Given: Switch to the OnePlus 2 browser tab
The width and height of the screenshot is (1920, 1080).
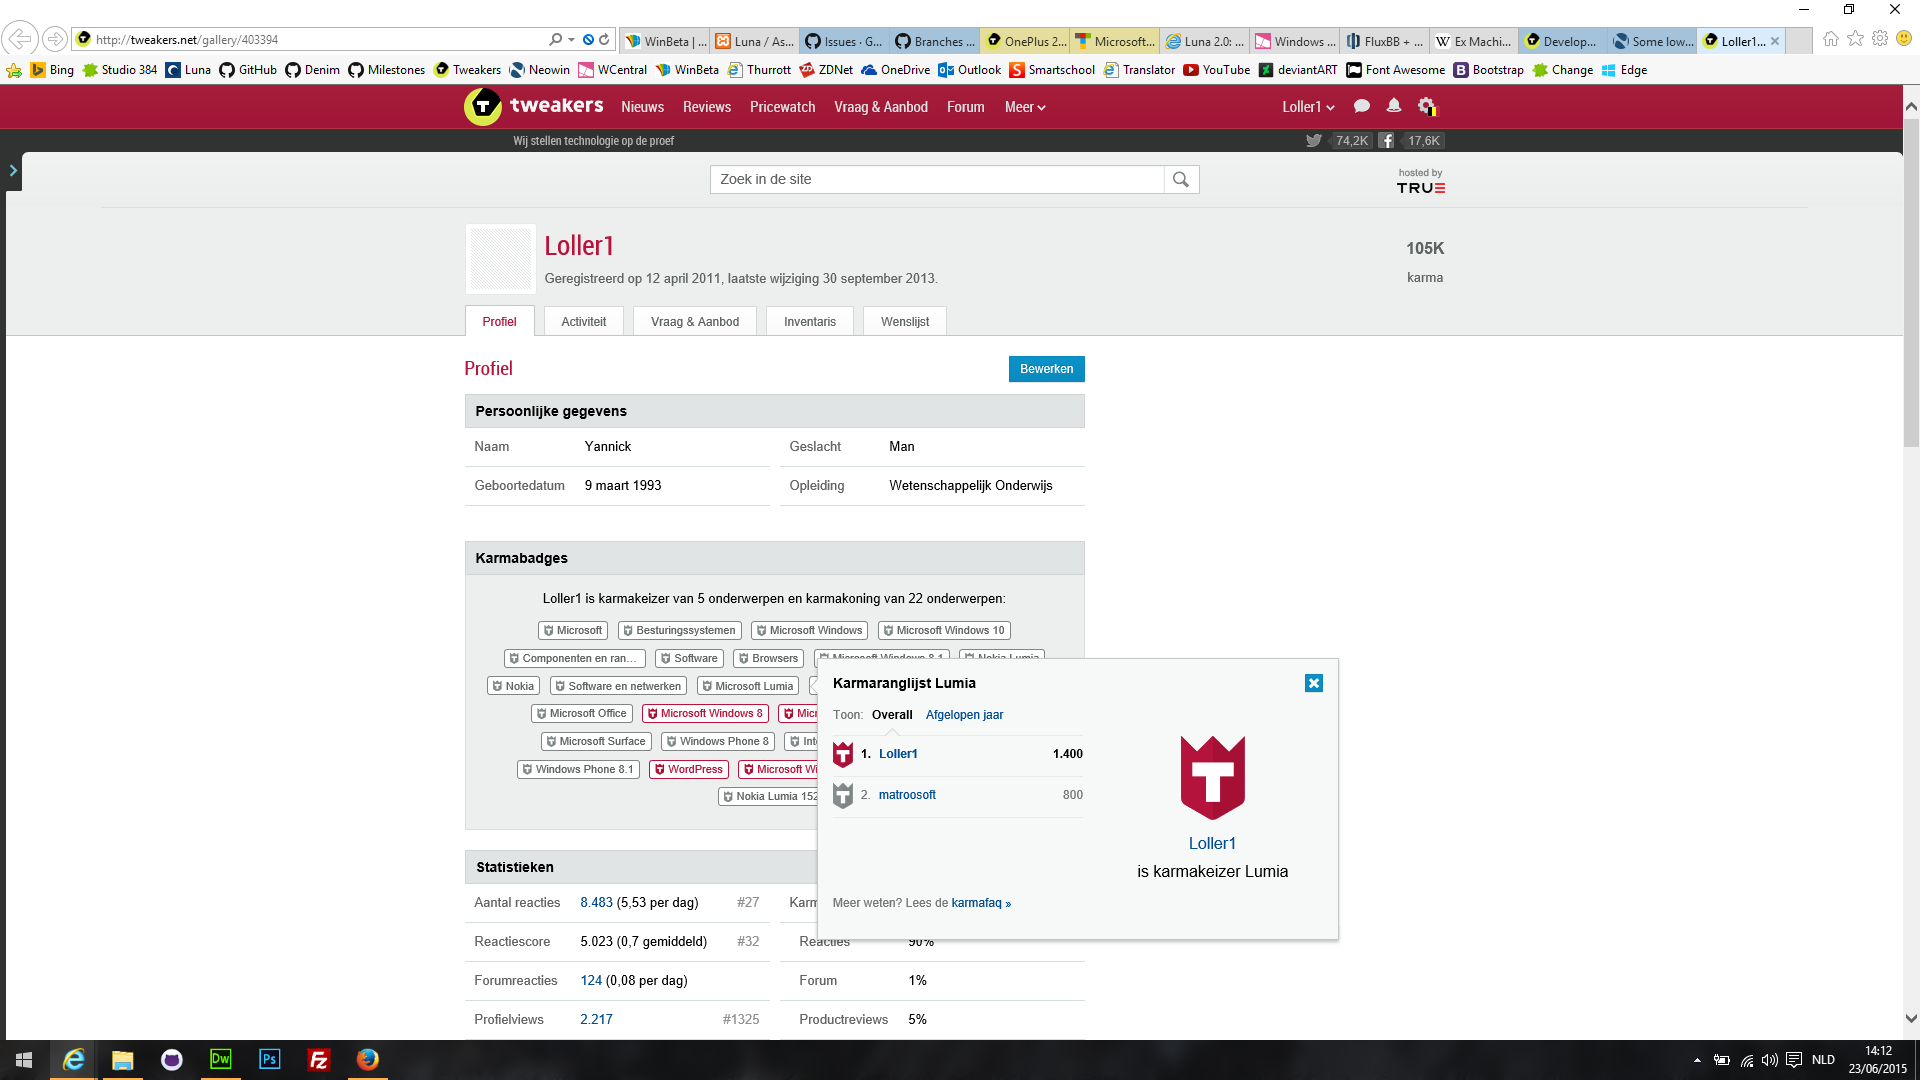Looking at the screenshot, I should point(1025,41).
